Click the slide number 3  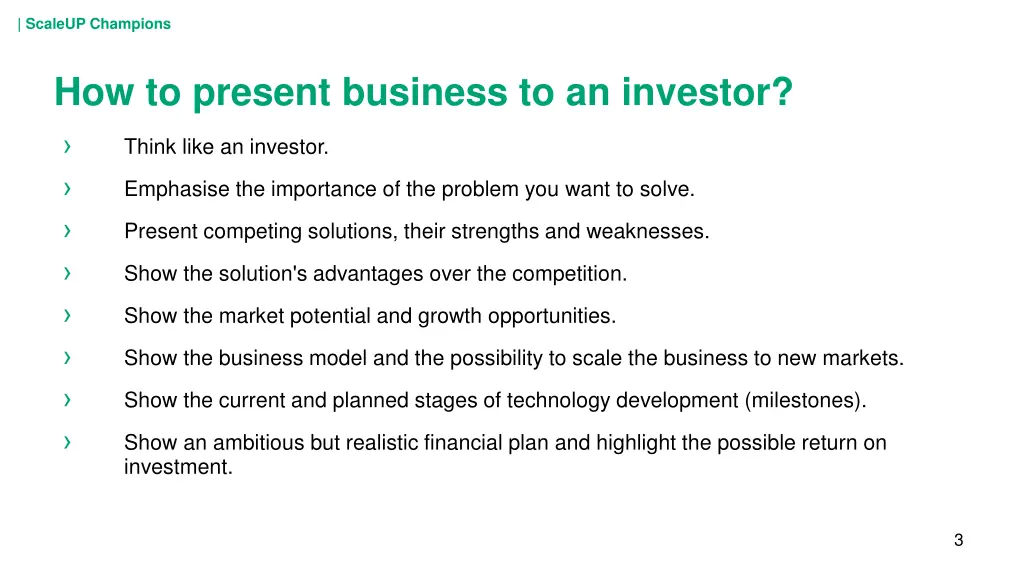959,540
